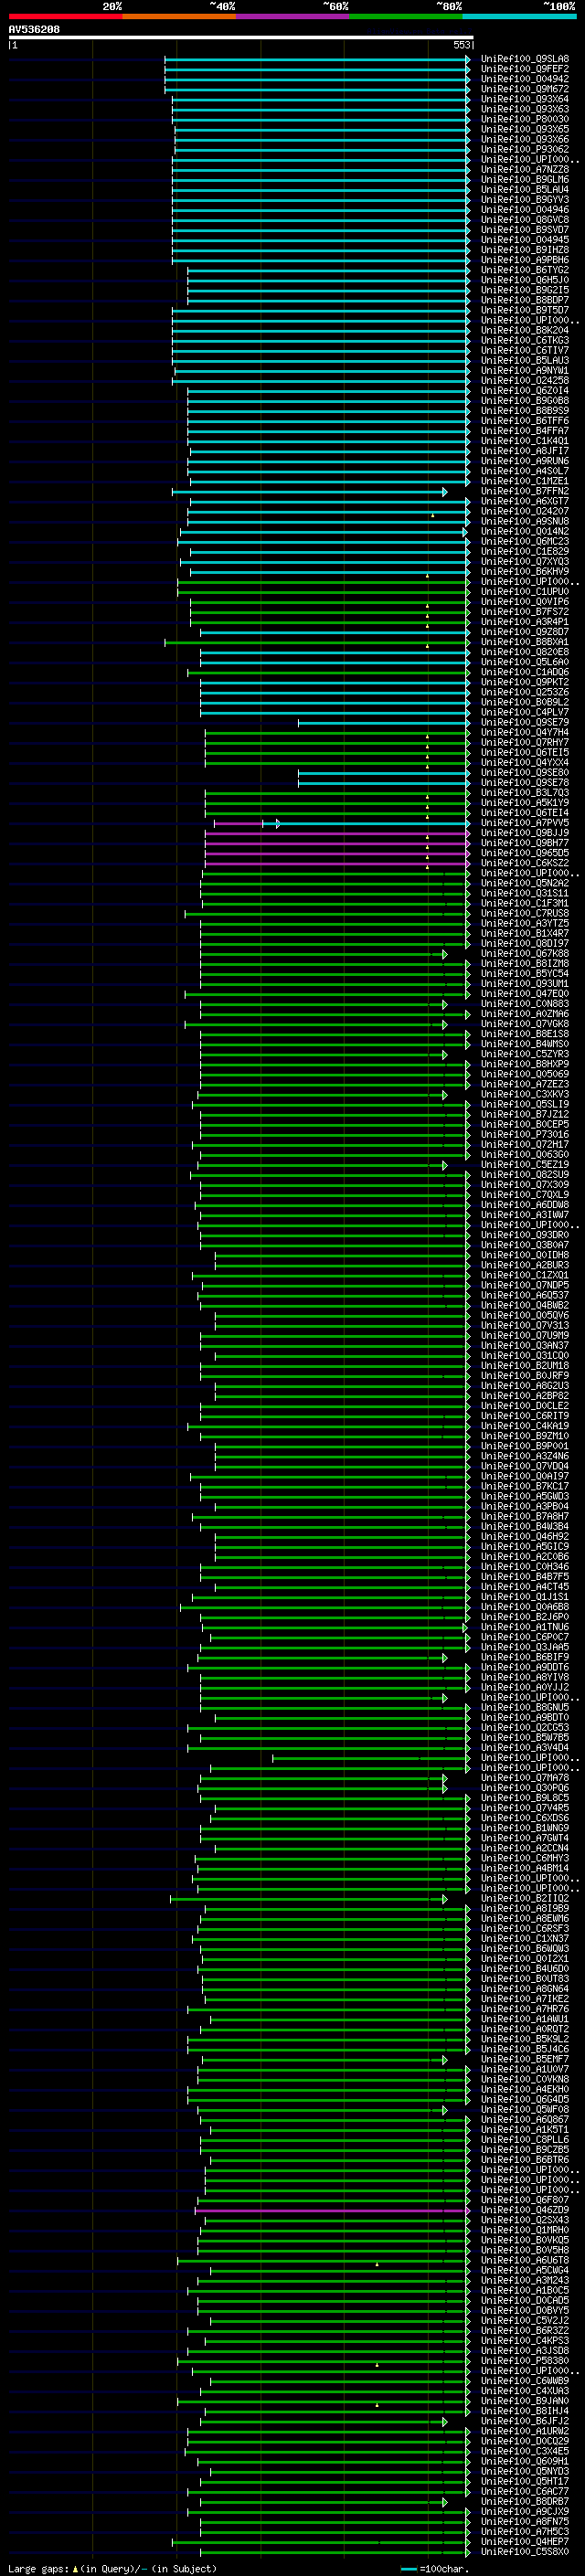Select the UniRef100_B8BXA1 label

pyautogui.click(x=525, y=642)
